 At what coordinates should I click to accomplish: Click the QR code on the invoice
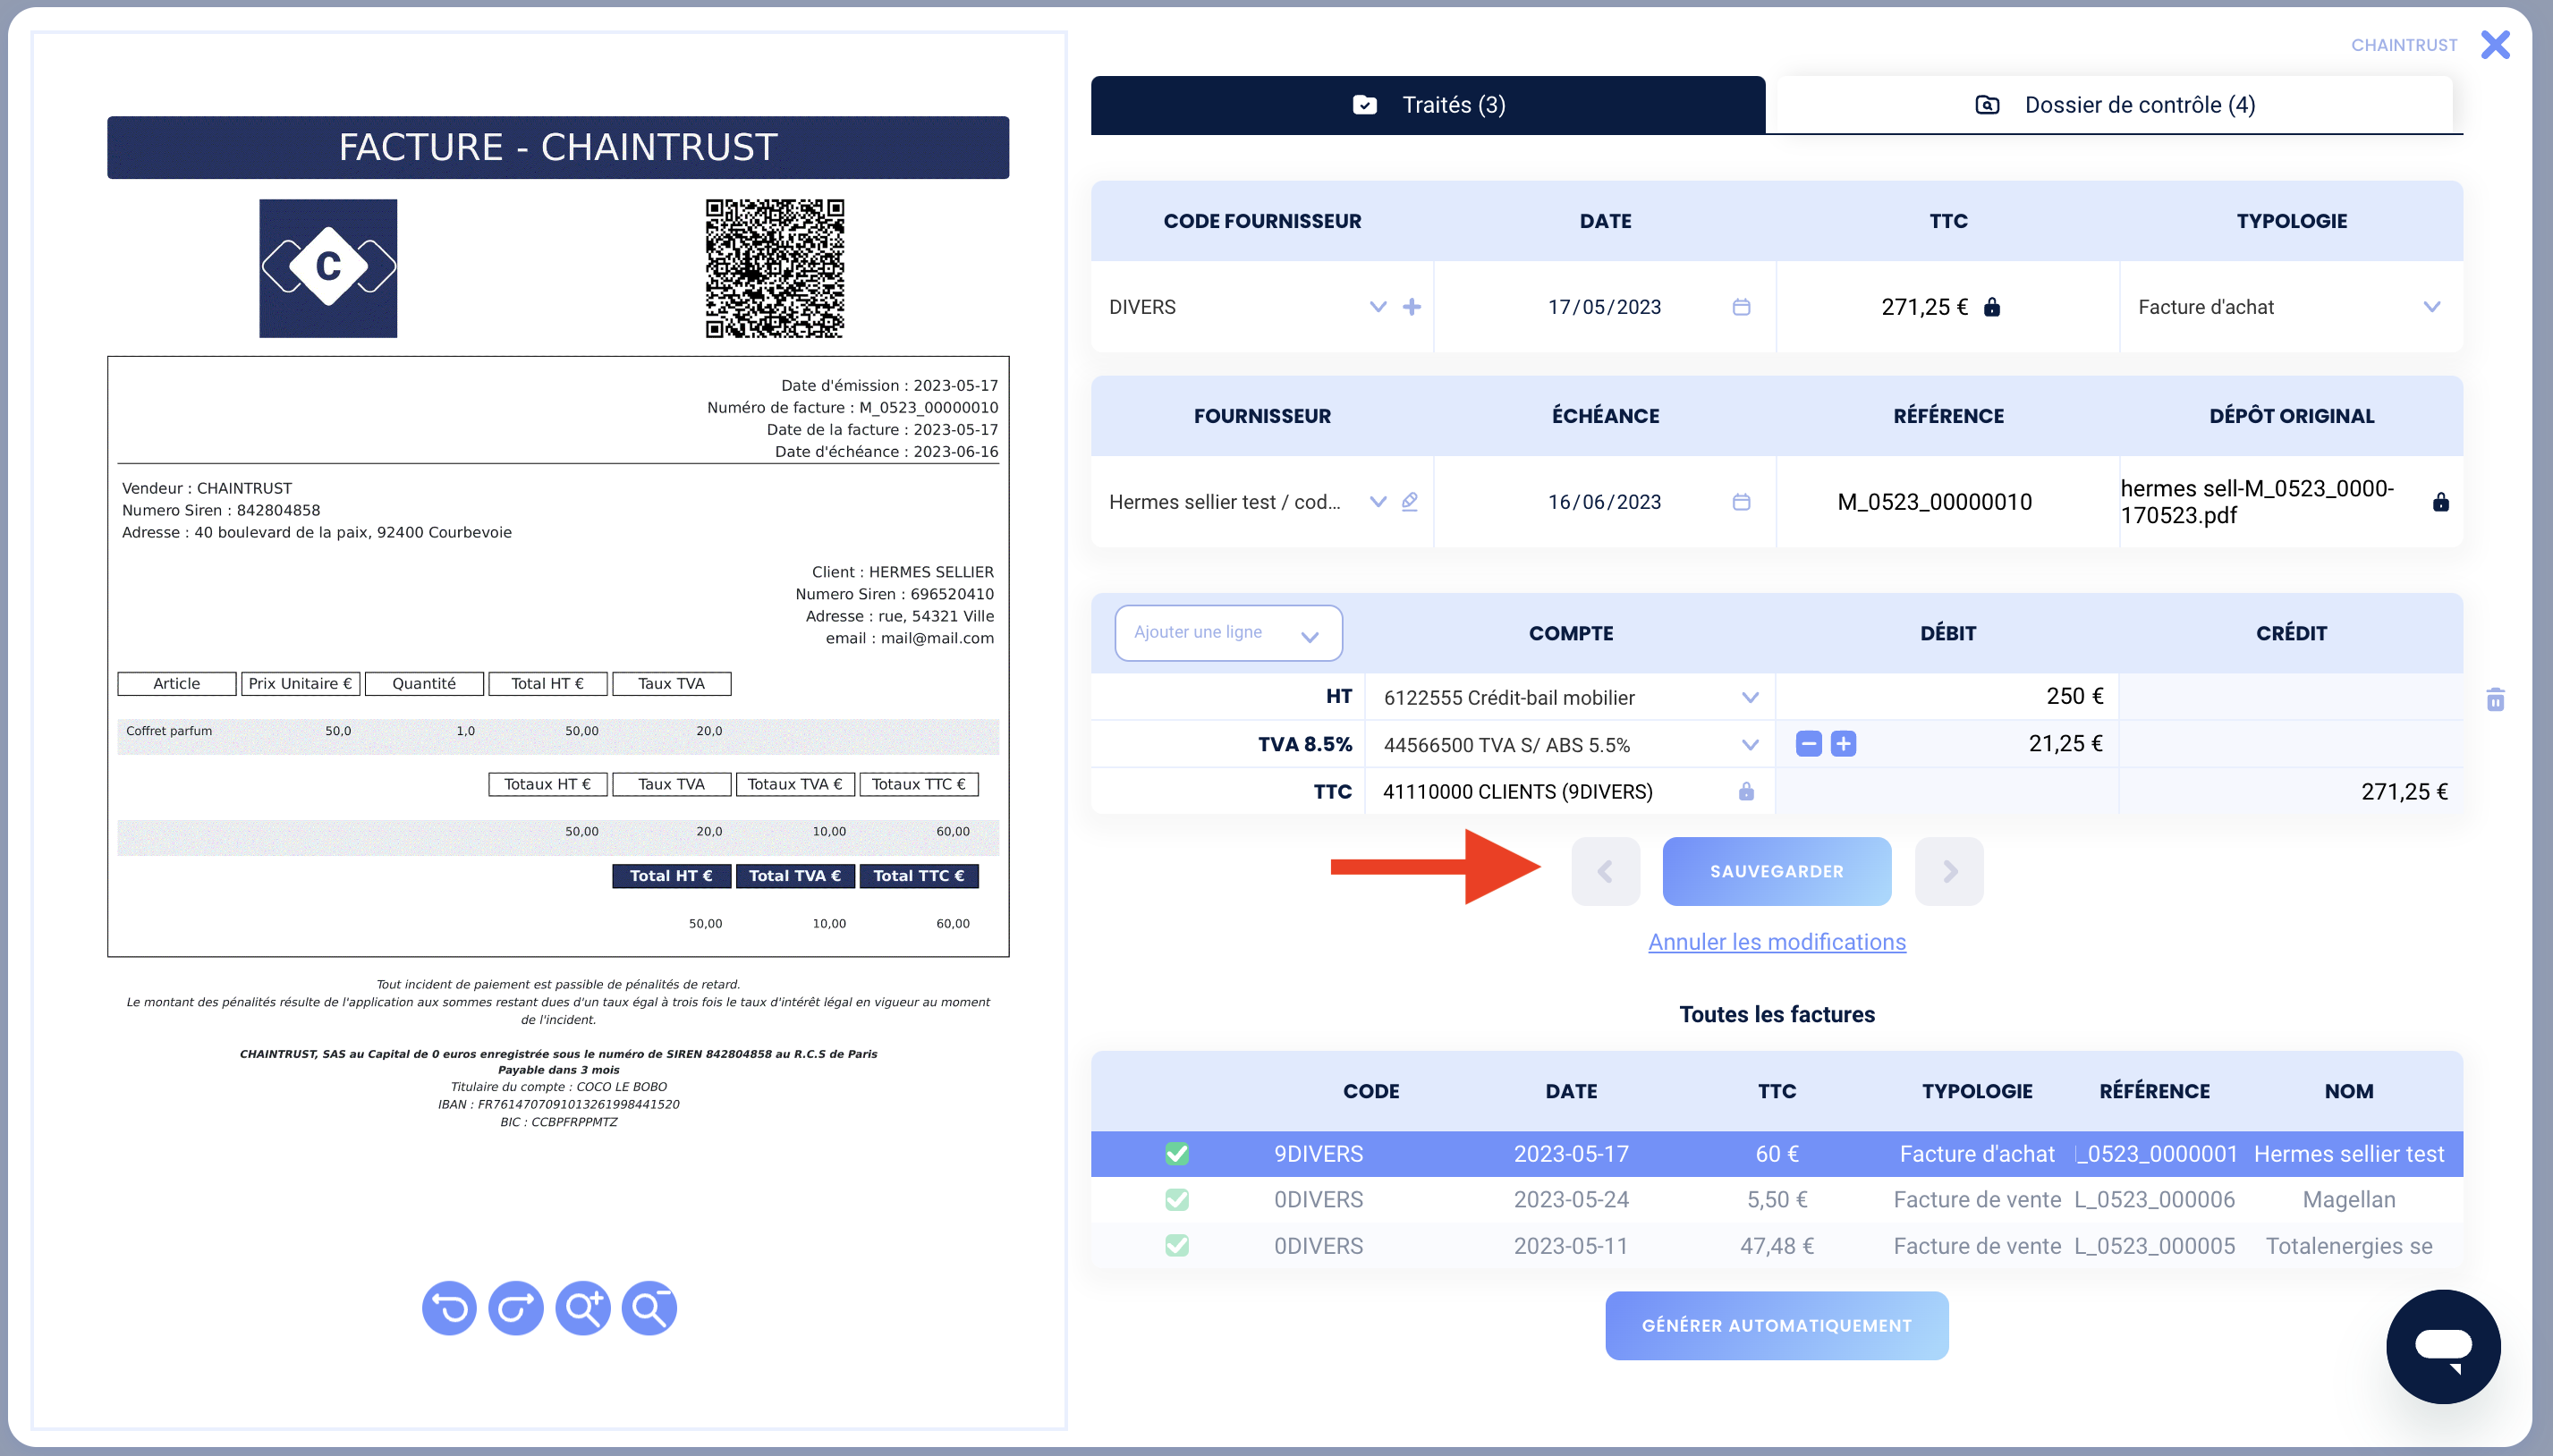point(775,268)
